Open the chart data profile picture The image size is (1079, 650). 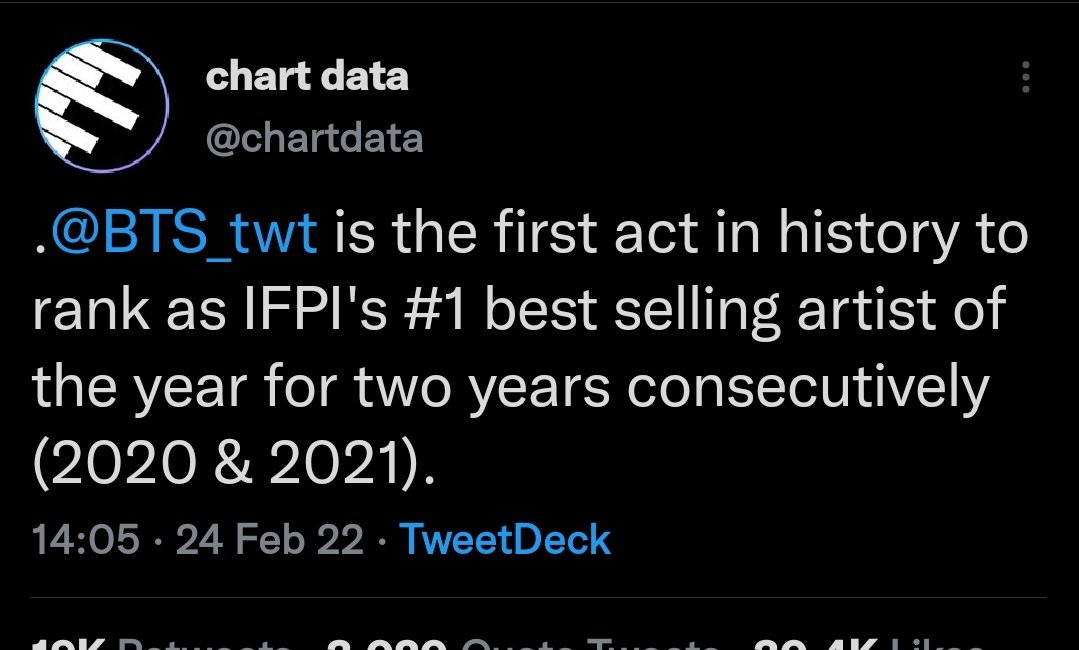(102, 105)
